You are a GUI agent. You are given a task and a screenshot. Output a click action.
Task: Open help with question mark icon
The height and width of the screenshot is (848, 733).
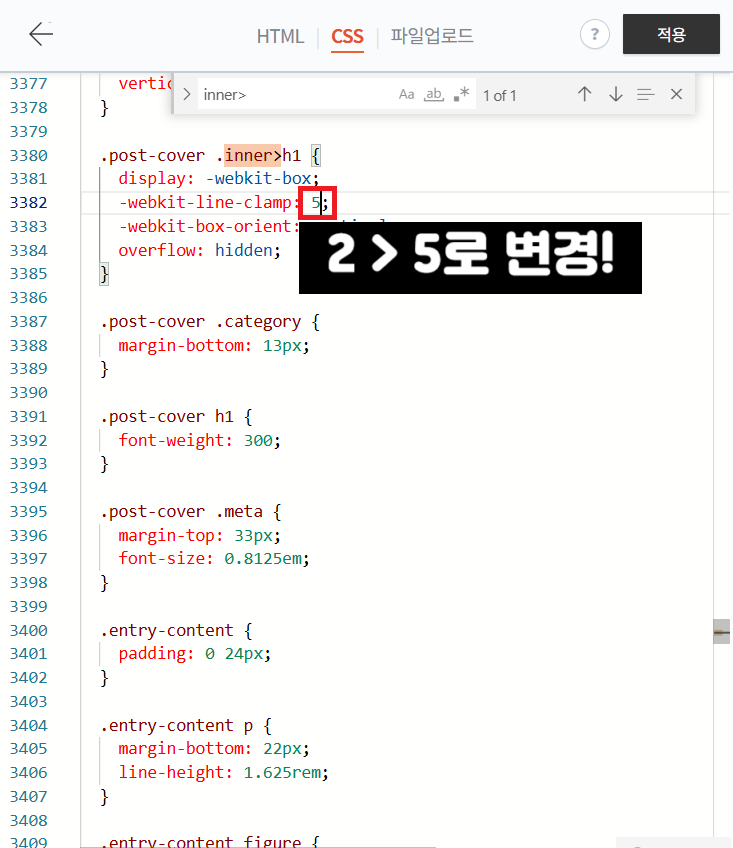pos(595,35)
